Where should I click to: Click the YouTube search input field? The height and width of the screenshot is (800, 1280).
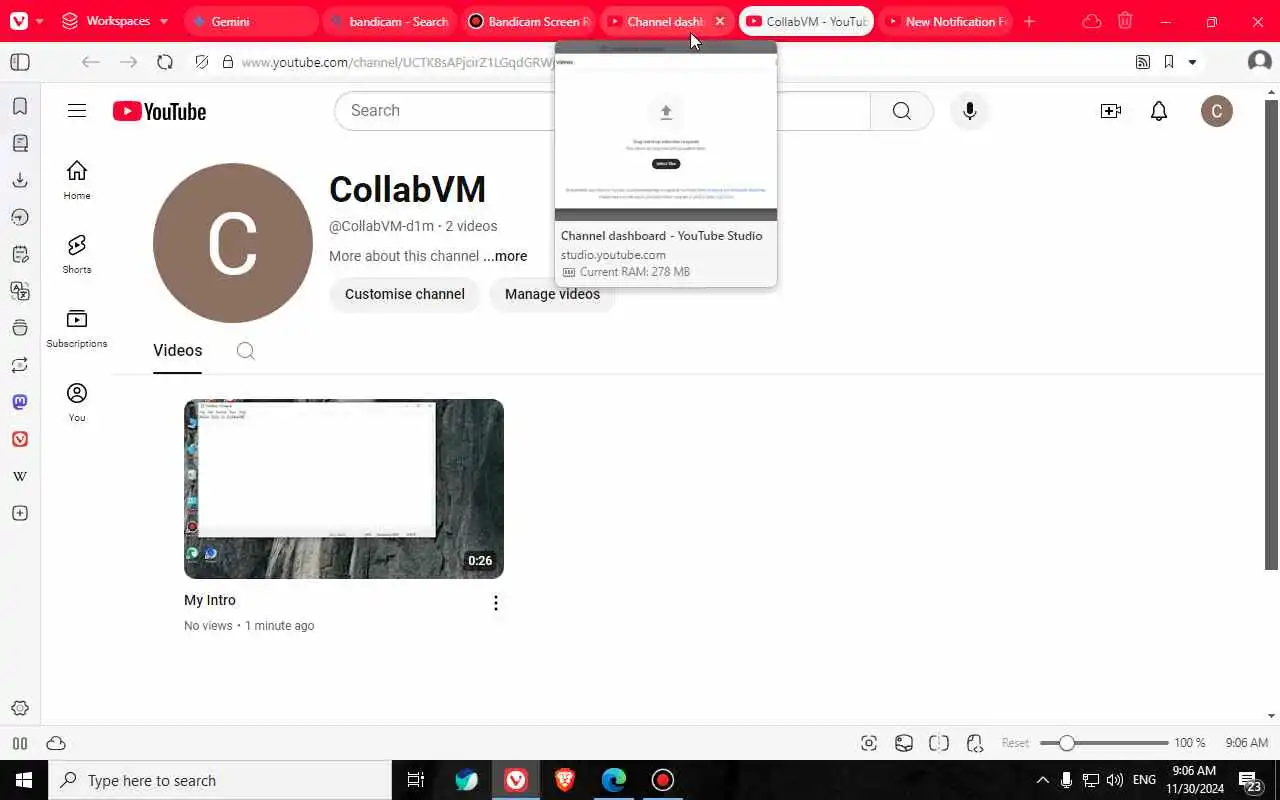[603, 111]
